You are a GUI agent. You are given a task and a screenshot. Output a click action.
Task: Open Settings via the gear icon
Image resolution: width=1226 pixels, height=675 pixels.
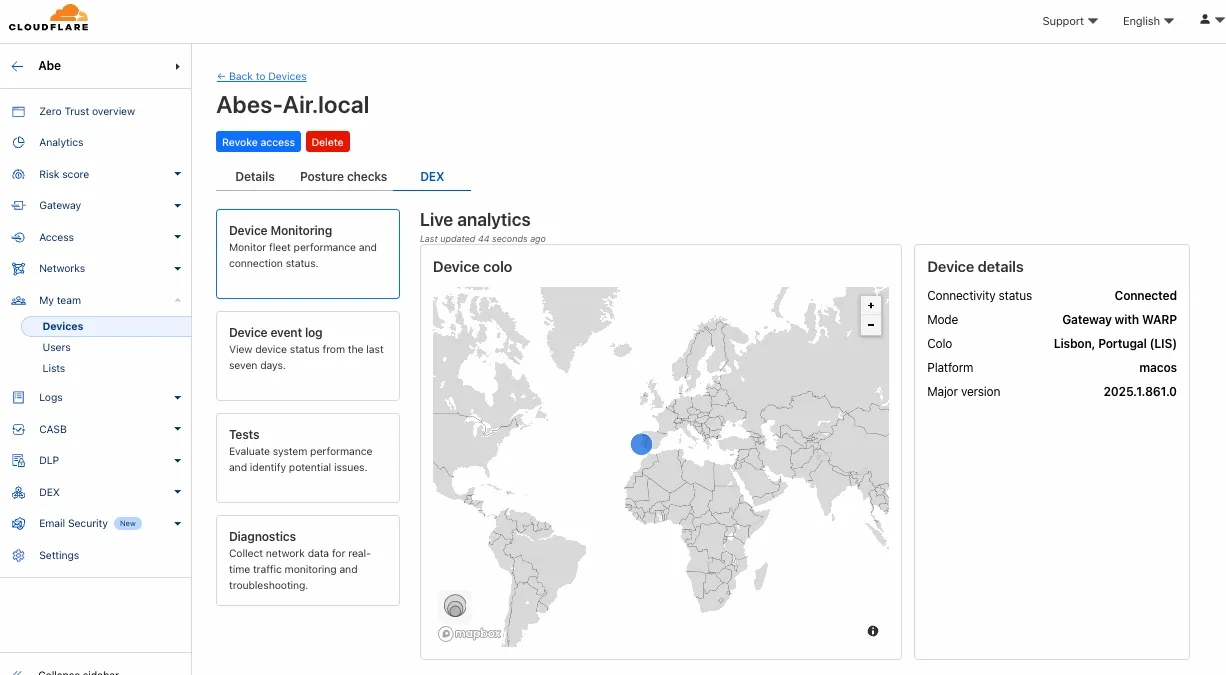coord(18,555)
